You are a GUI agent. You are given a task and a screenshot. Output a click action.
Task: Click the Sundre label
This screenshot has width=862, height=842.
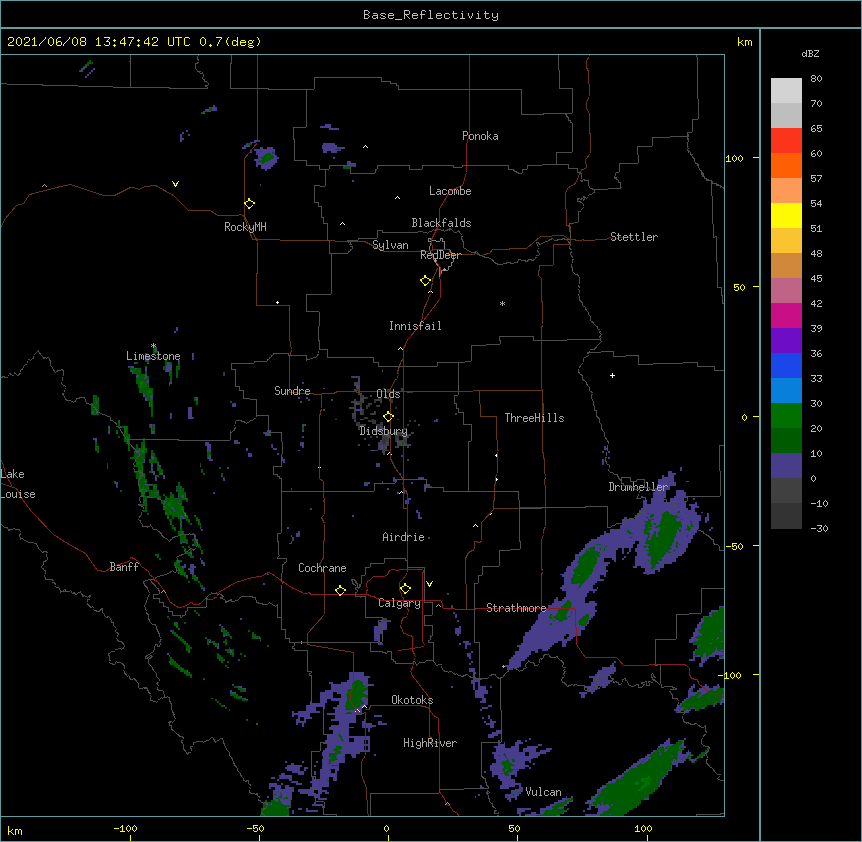[292, 391]
